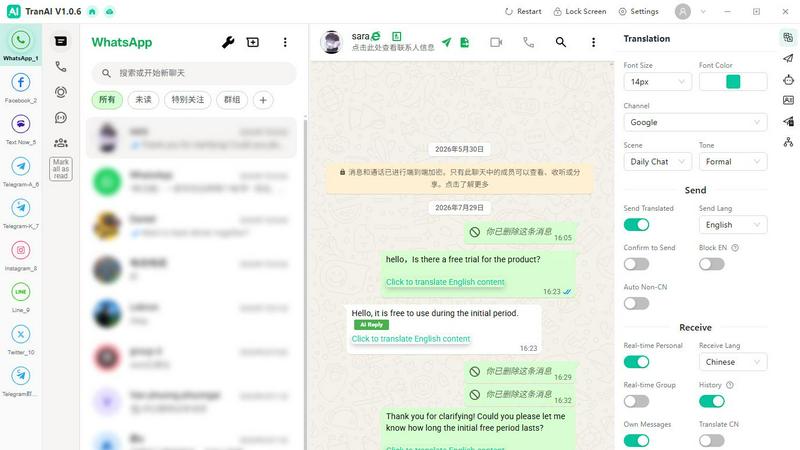800x450 pixels.
Task: Open the Tone Formal dropdown
Action: tap(733, 162)
